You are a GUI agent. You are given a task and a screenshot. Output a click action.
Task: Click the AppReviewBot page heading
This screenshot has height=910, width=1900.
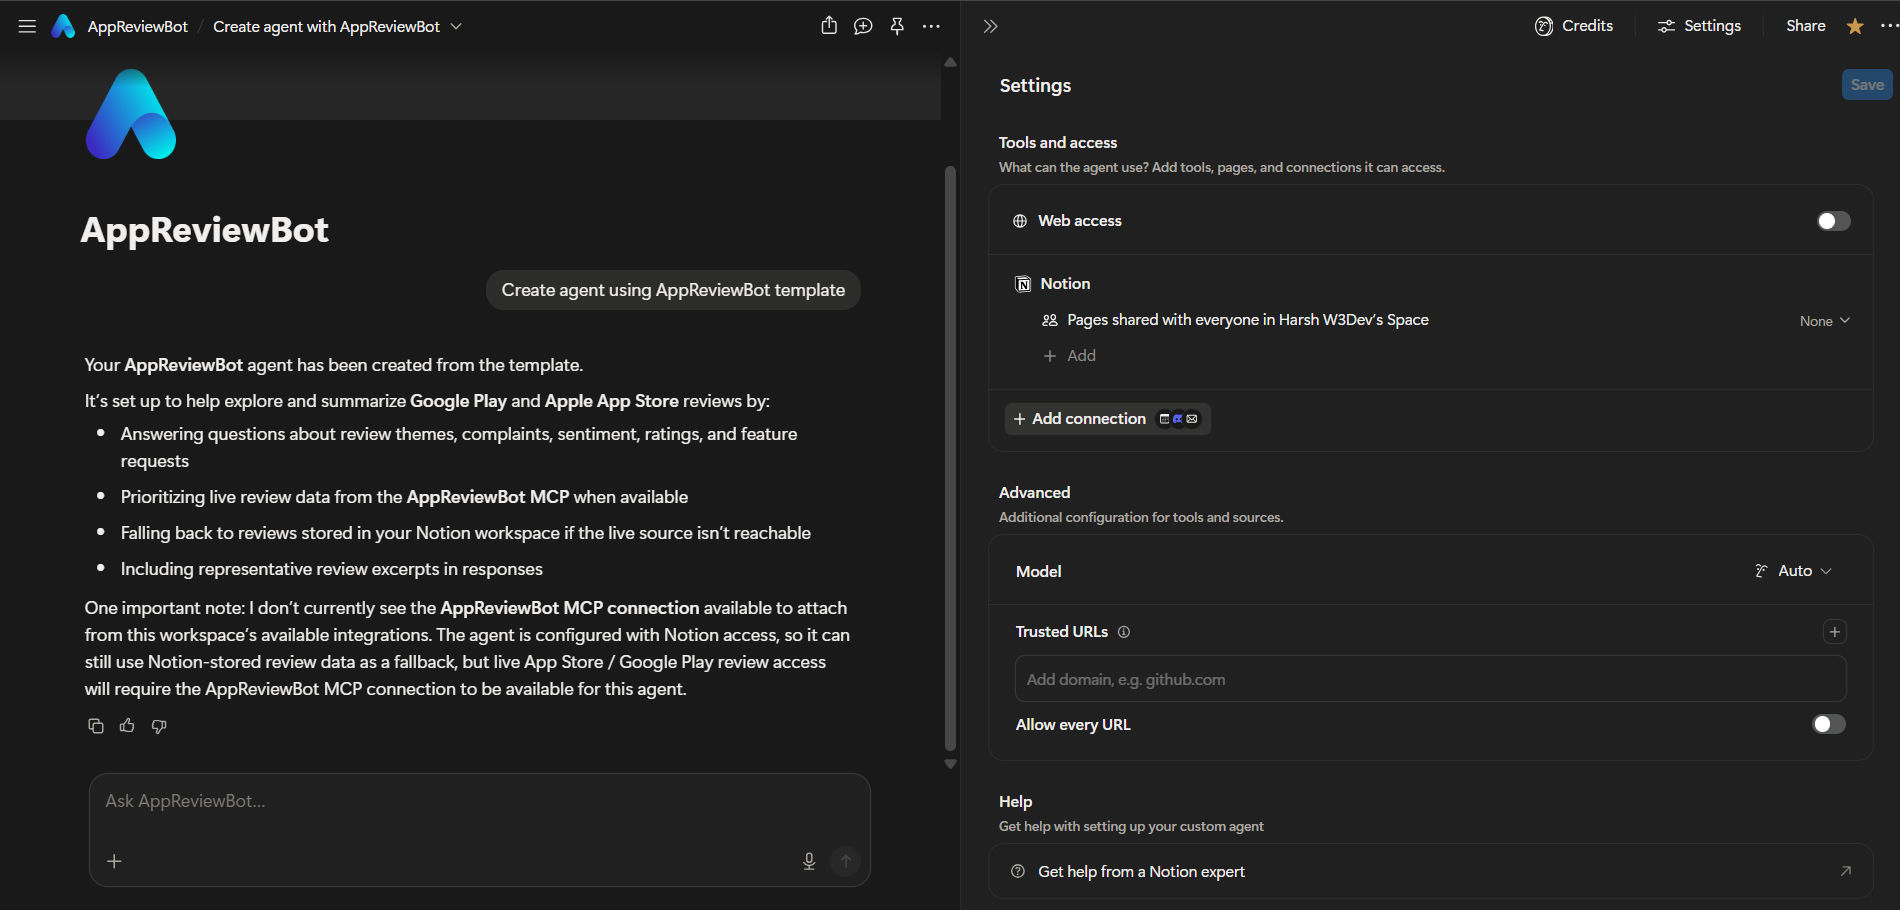tap(205, 230)
